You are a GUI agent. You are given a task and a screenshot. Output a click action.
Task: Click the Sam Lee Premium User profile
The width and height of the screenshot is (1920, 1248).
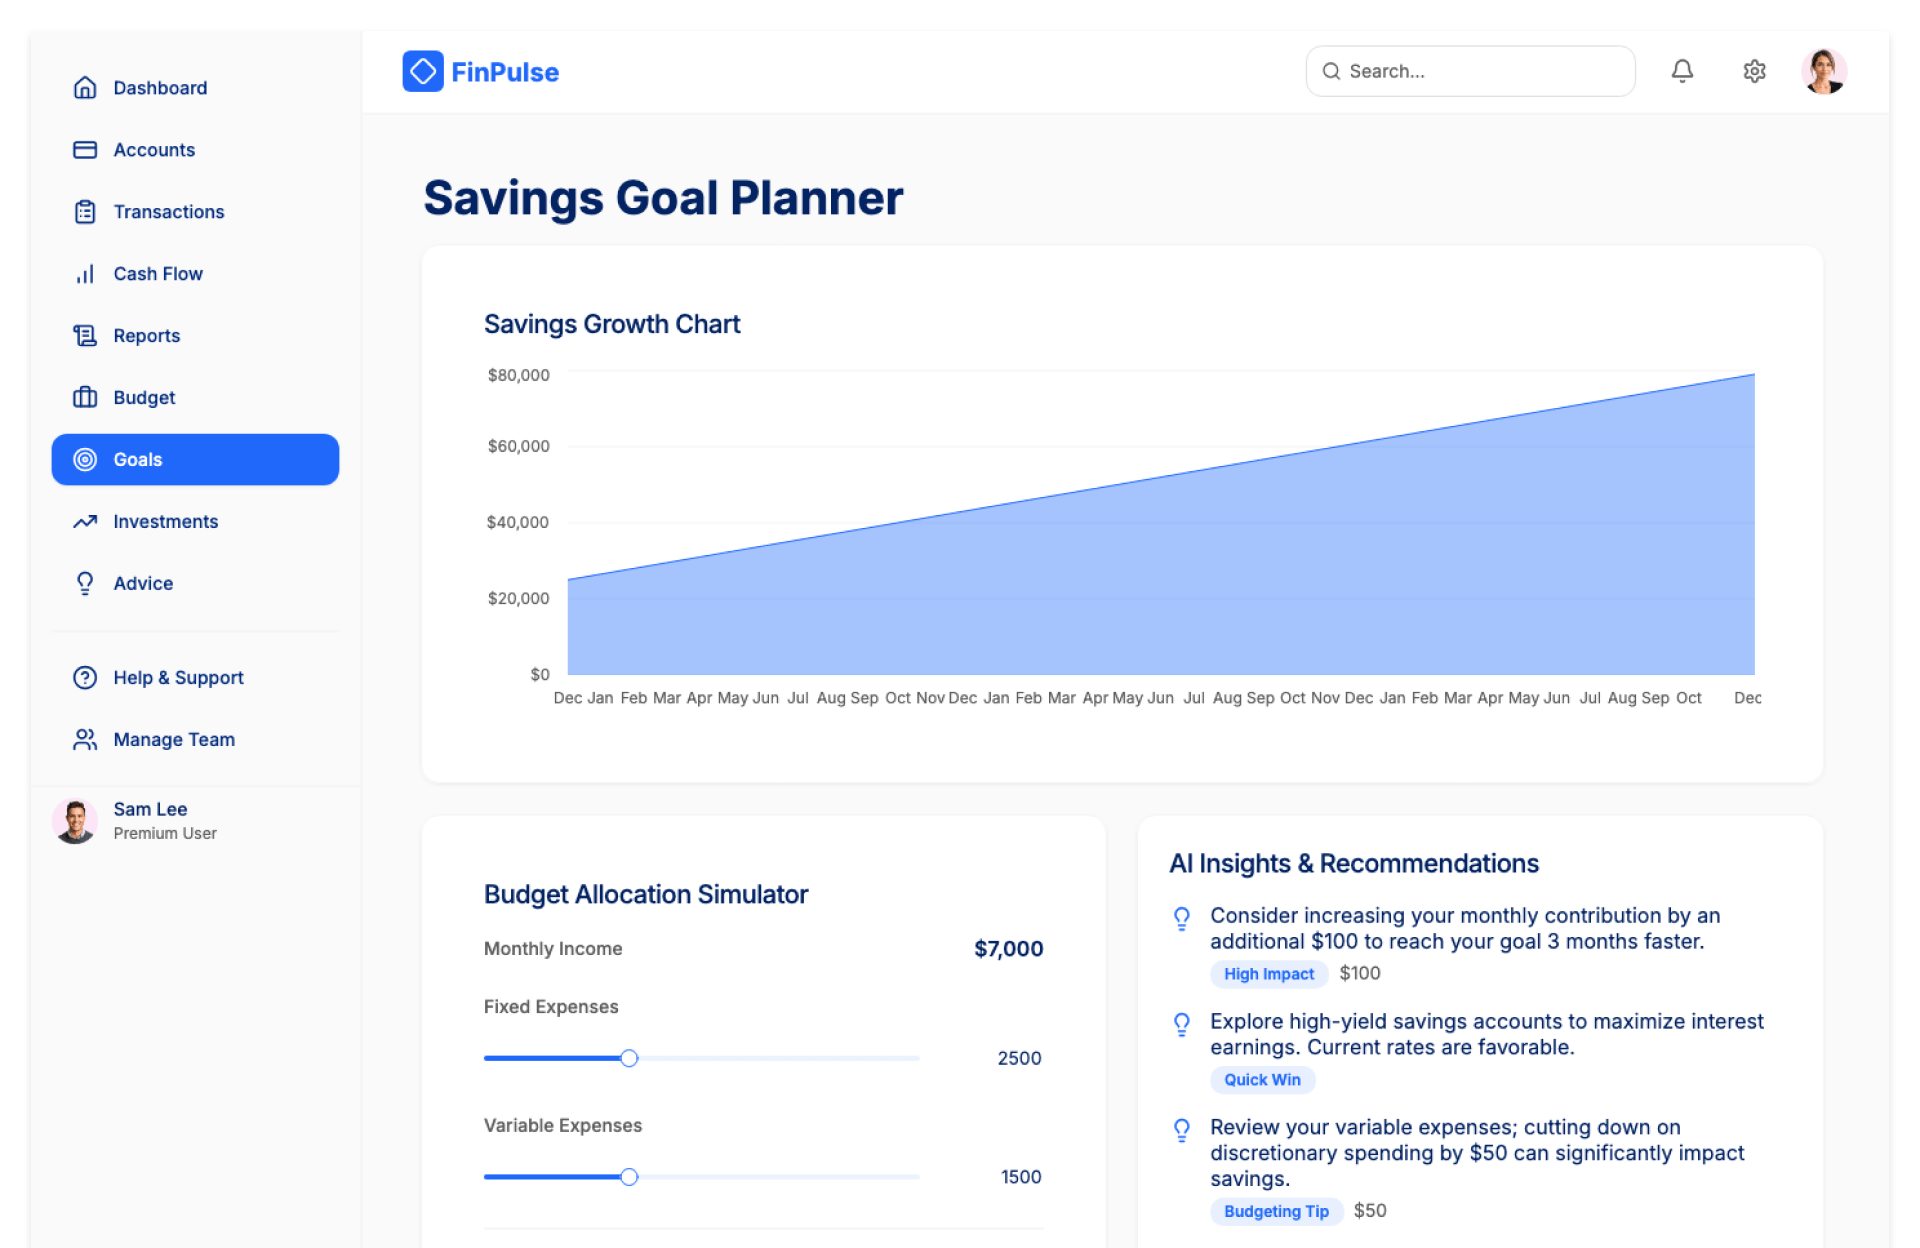[x=150, y=821]
